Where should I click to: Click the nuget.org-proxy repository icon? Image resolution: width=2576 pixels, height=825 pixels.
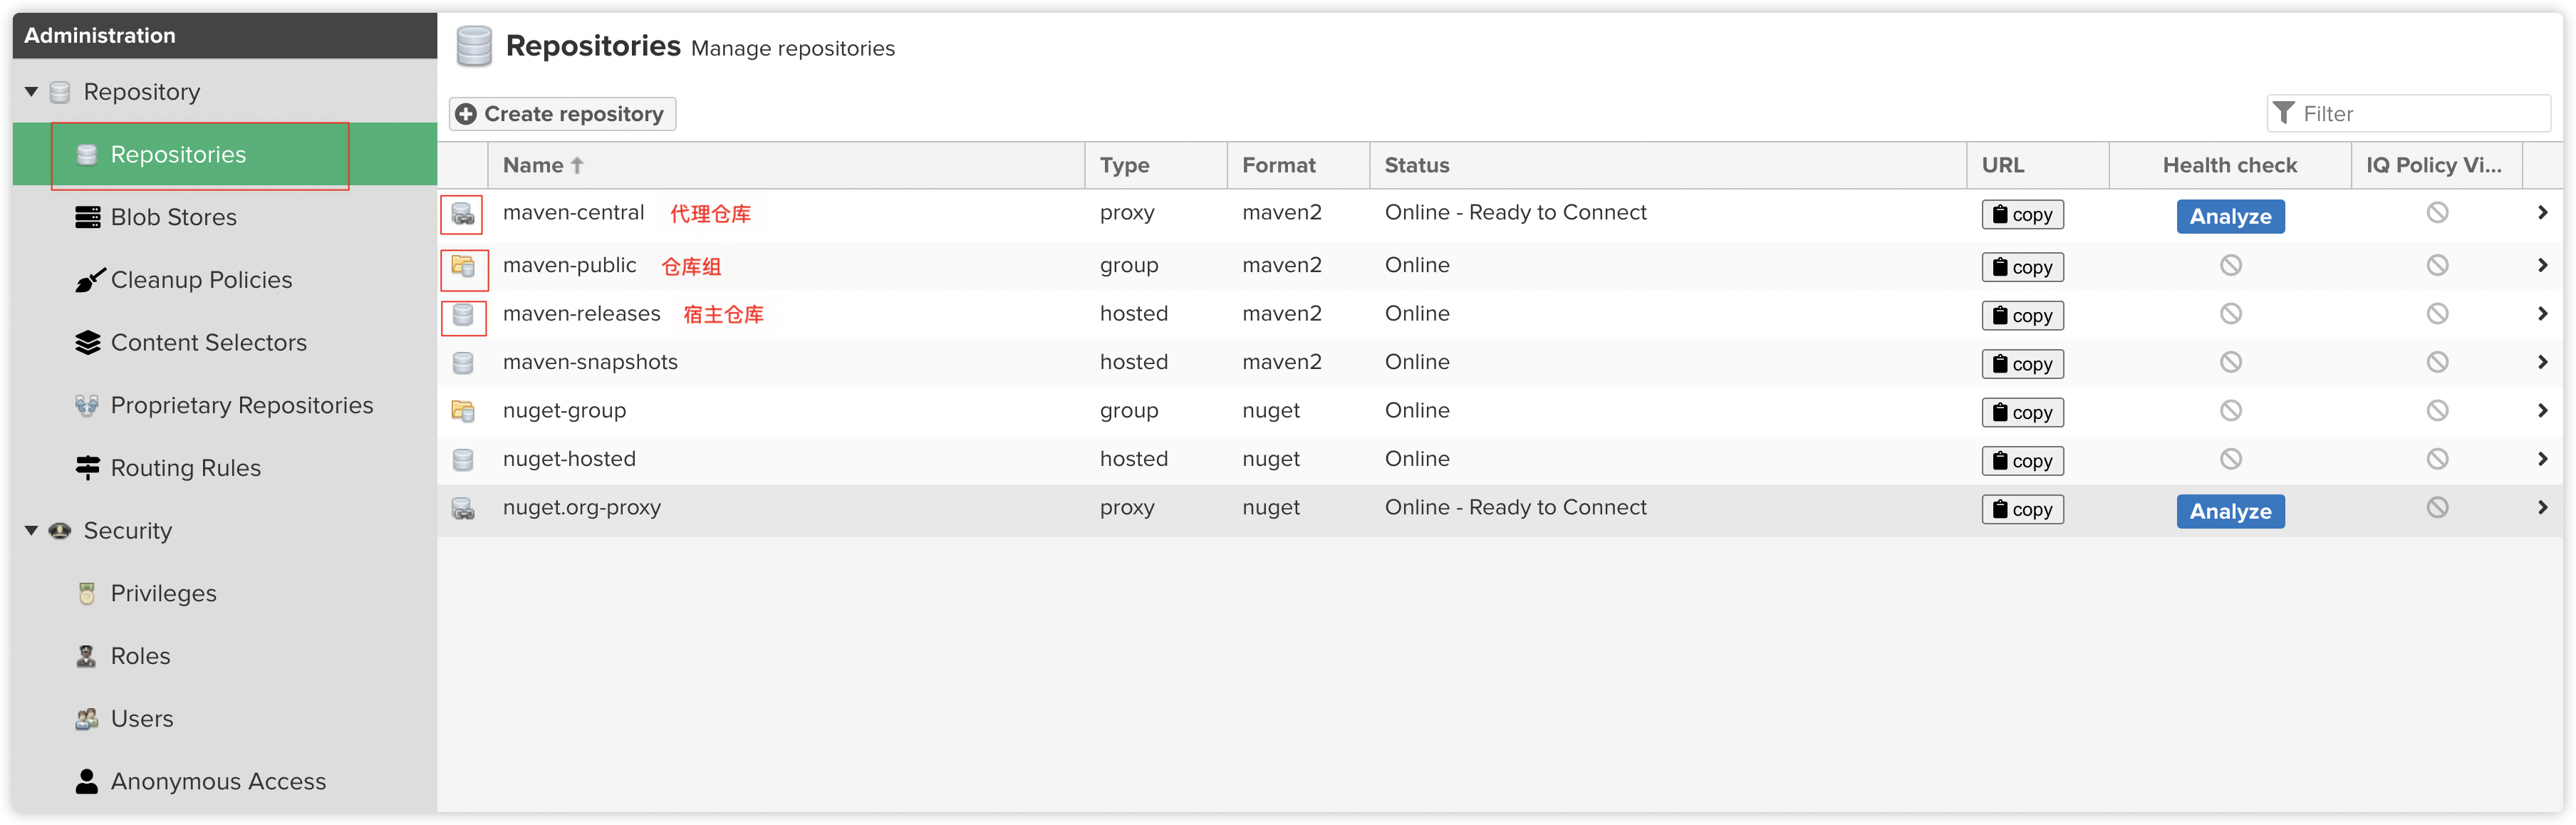[463, 508]
